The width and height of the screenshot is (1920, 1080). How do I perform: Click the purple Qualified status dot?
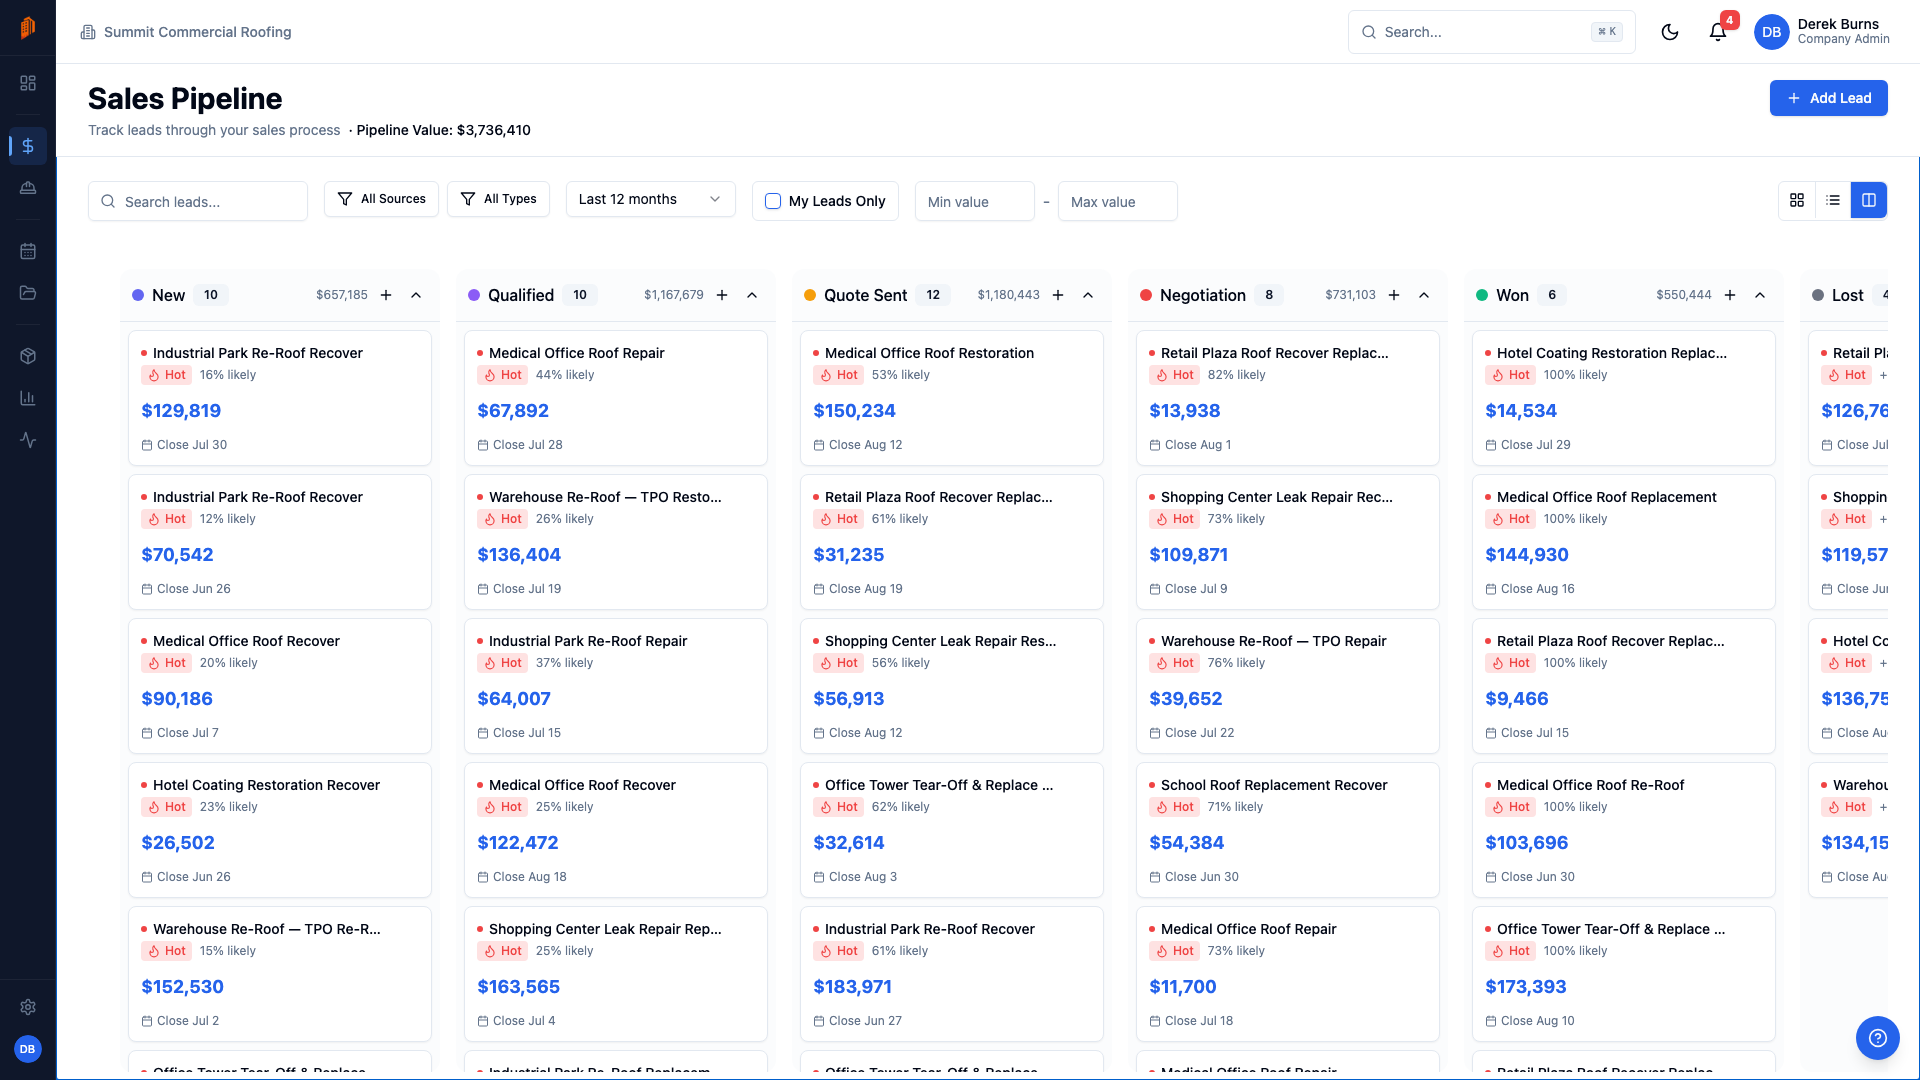point(474,295)
